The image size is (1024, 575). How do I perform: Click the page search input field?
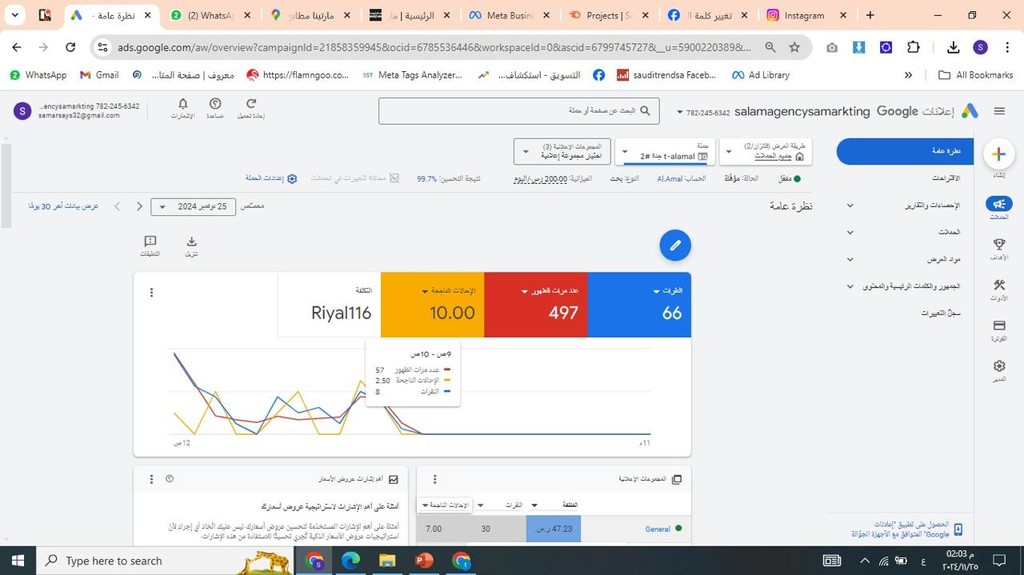[519, 111]
